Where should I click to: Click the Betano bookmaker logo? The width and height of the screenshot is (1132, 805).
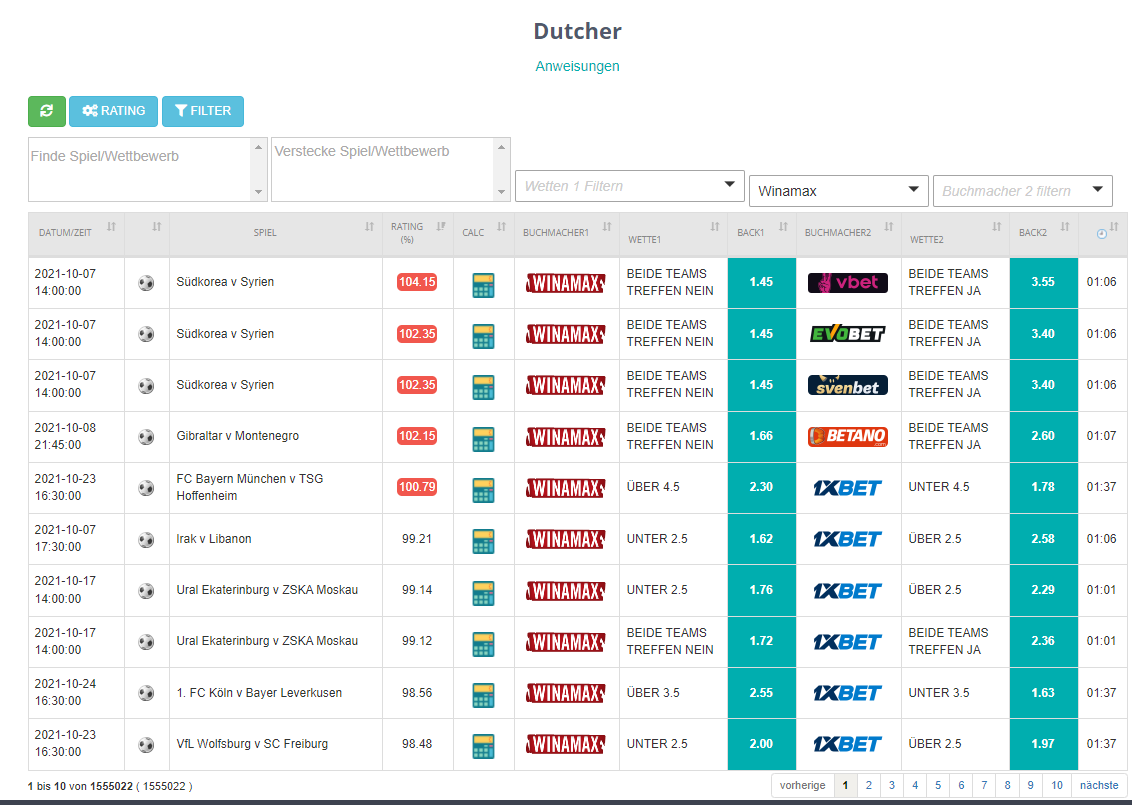click(x=848, y=436)
